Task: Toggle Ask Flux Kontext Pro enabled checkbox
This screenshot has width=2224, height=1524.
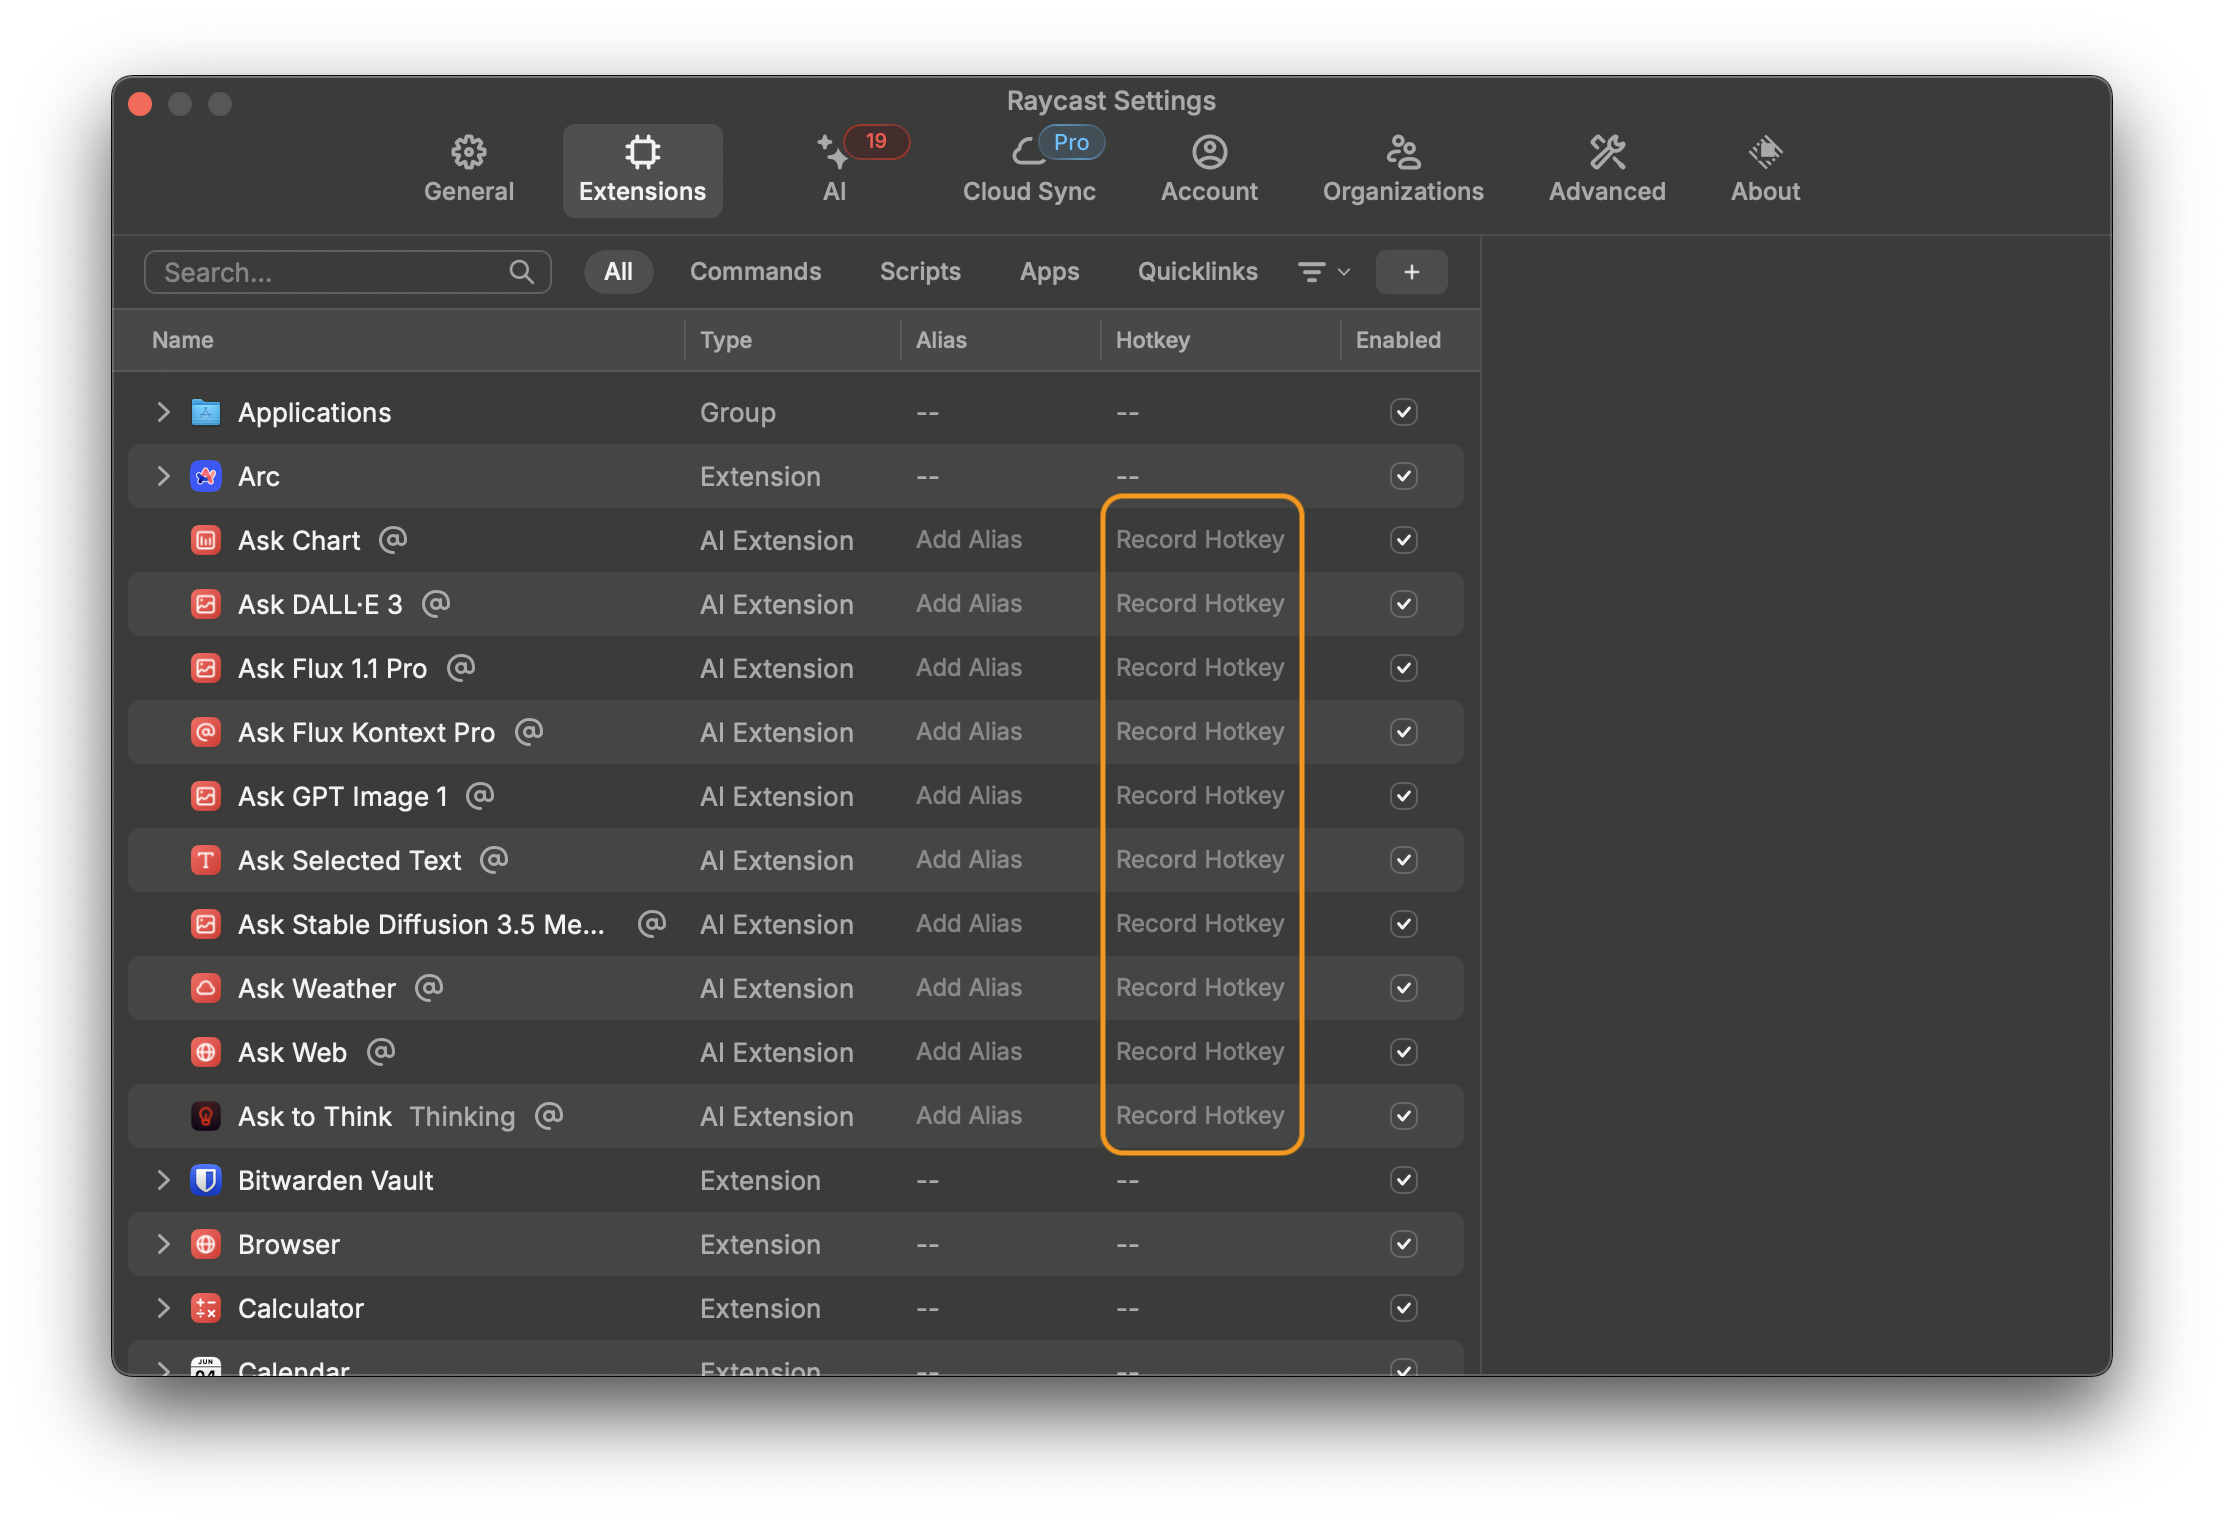Action: (x=1403, y=732)
